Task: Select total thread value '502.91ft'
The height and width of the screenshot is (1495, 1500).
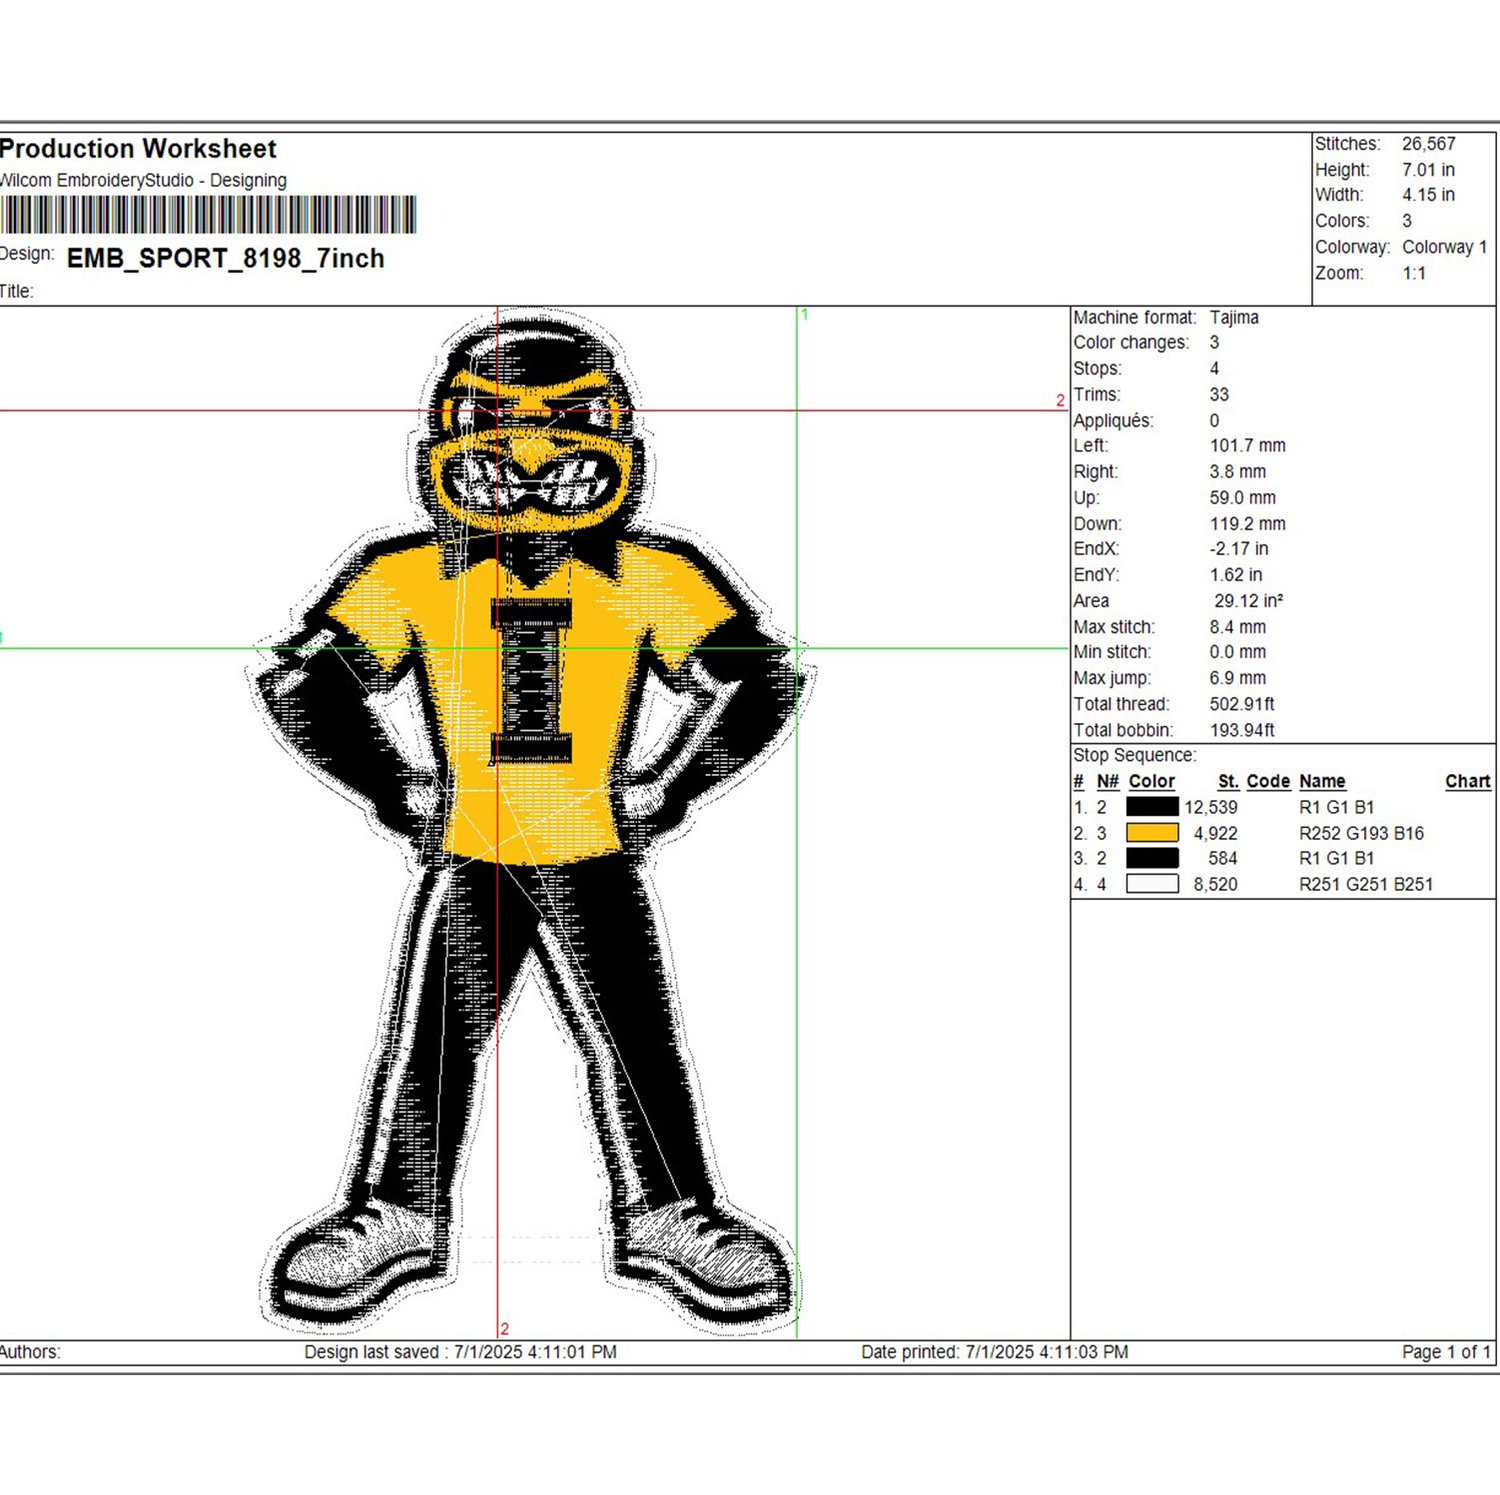Action: tap(1242, 704)
